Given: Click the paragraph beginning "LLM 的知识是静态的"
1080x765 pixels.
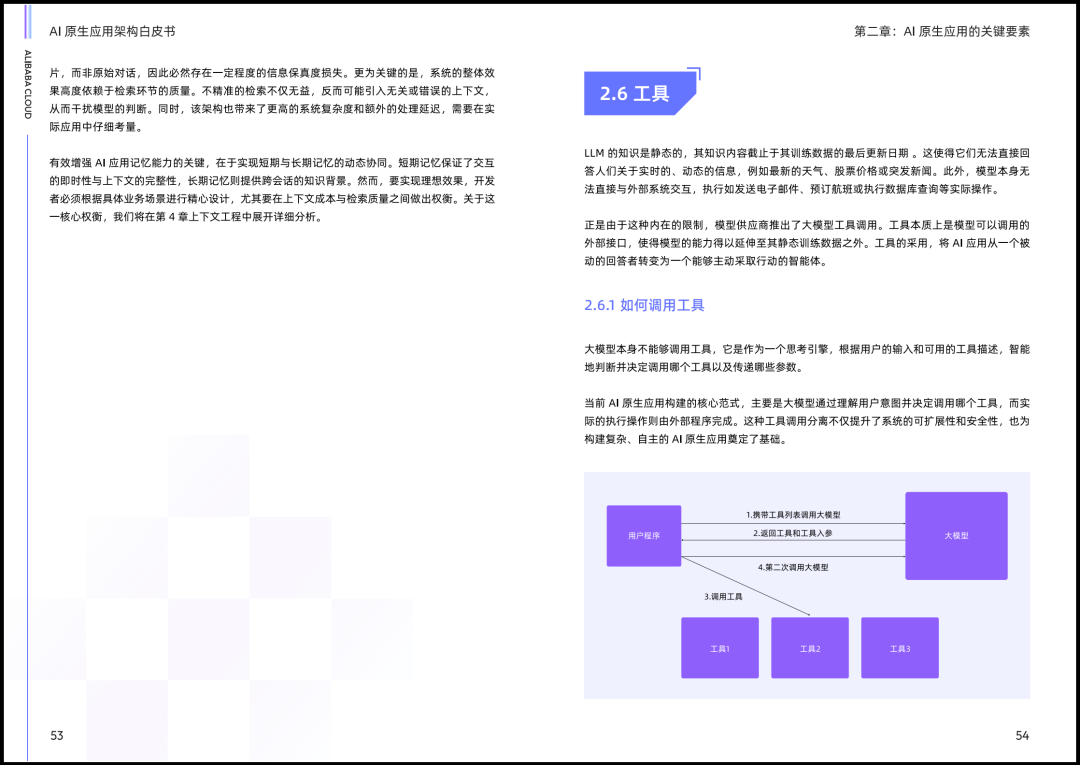Looking at the screenshot, I should point(807,171).
